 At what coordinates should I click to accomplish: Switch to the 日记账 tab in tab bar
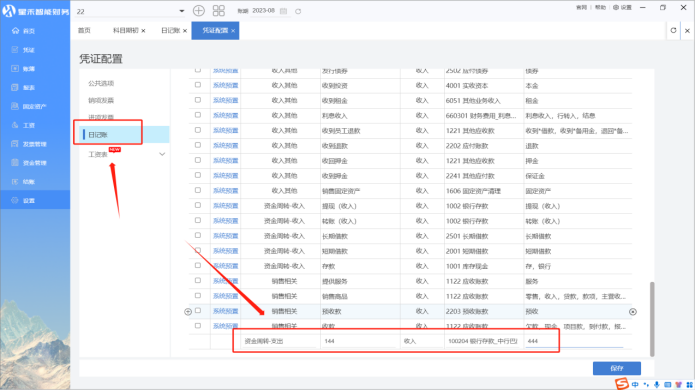coord(171,30)
